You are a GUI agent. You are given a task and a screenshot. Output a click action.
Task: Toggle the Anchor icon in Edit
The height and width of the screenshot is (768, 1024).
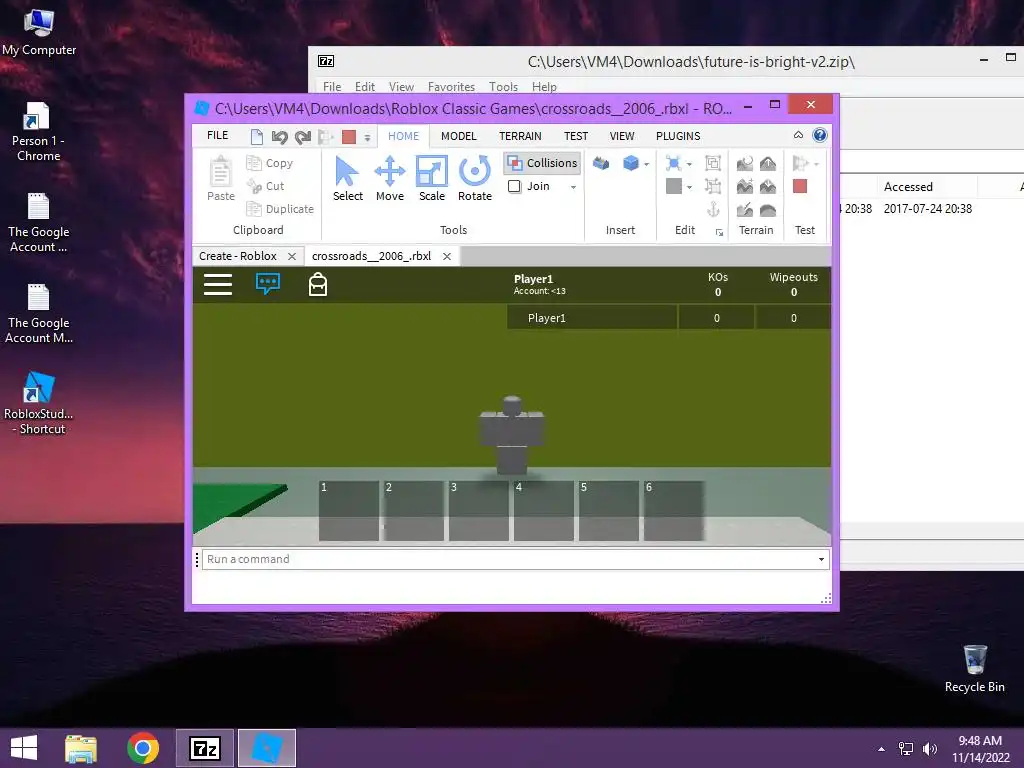(x=712, y=210)
